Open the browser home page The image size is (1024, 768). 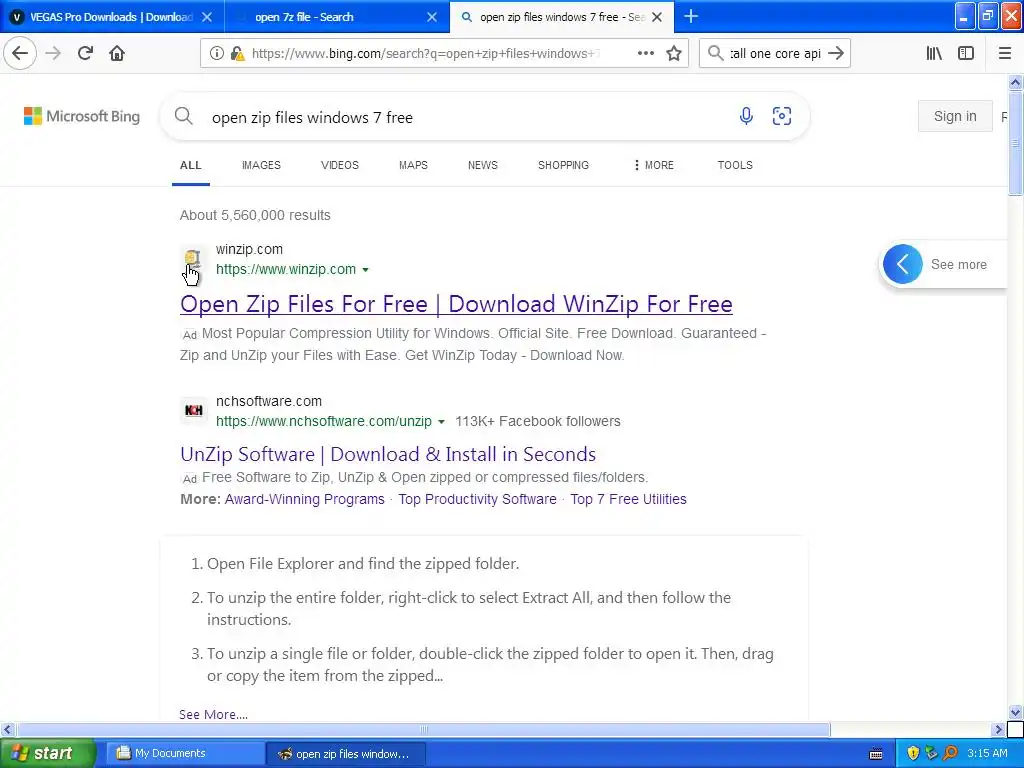[x=117, y=54]
